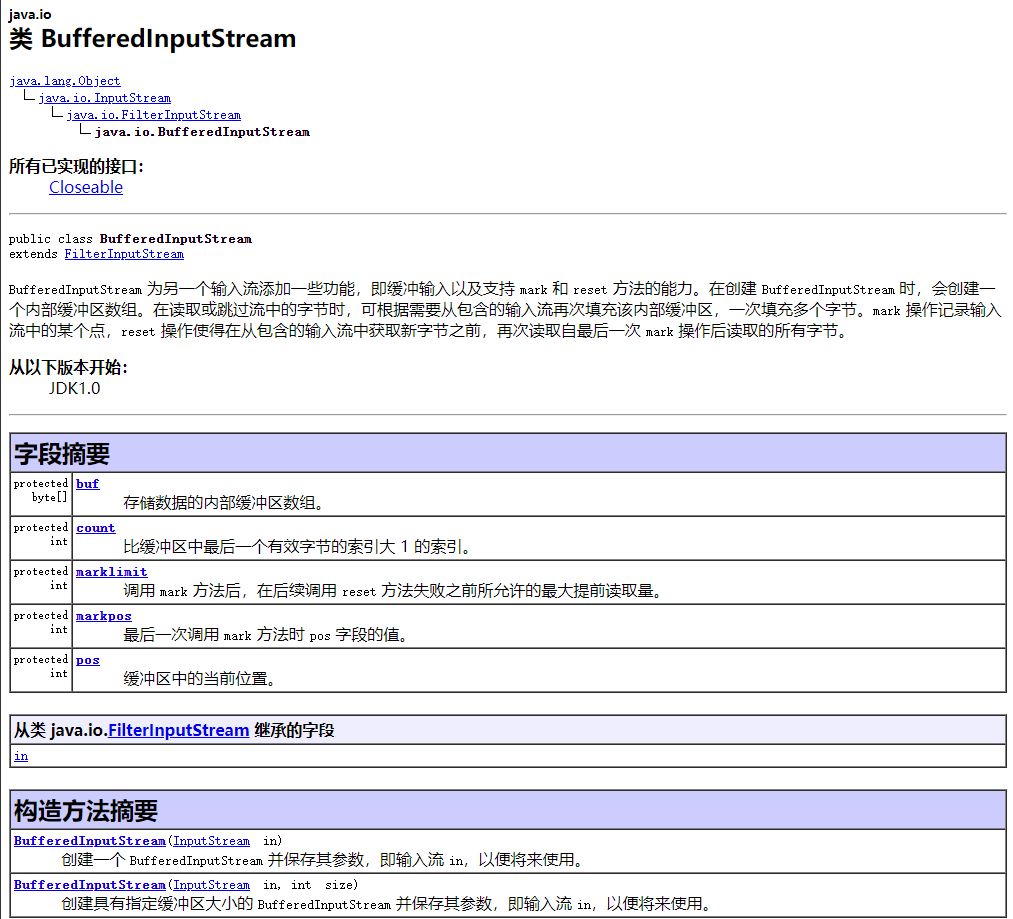This screenshot has width=1013, height=919.
Task: Click the count field description text
Action: 297,547
